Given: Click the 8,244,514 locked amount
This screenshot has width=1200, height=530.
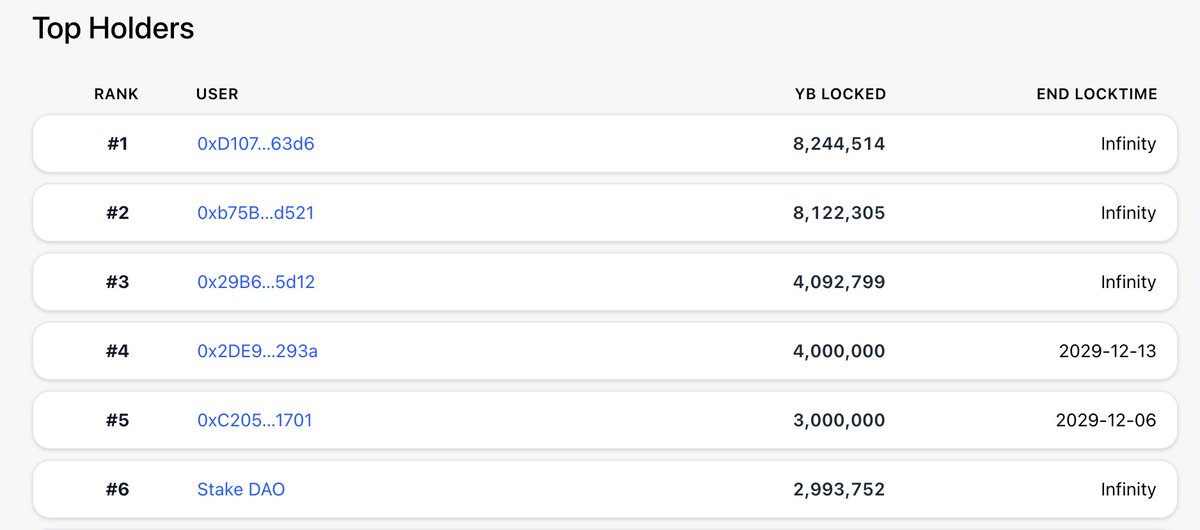Looking at the screenshot, I should coord(839,144).
